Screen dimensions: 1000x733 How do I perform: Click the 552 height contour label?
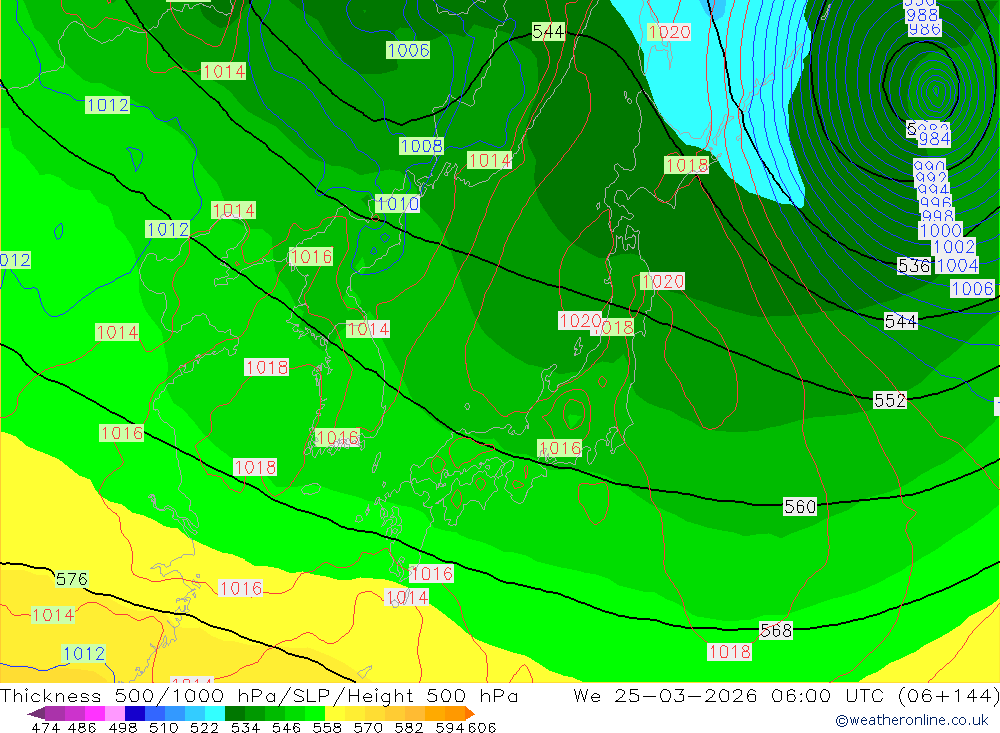tap(890, 401)
